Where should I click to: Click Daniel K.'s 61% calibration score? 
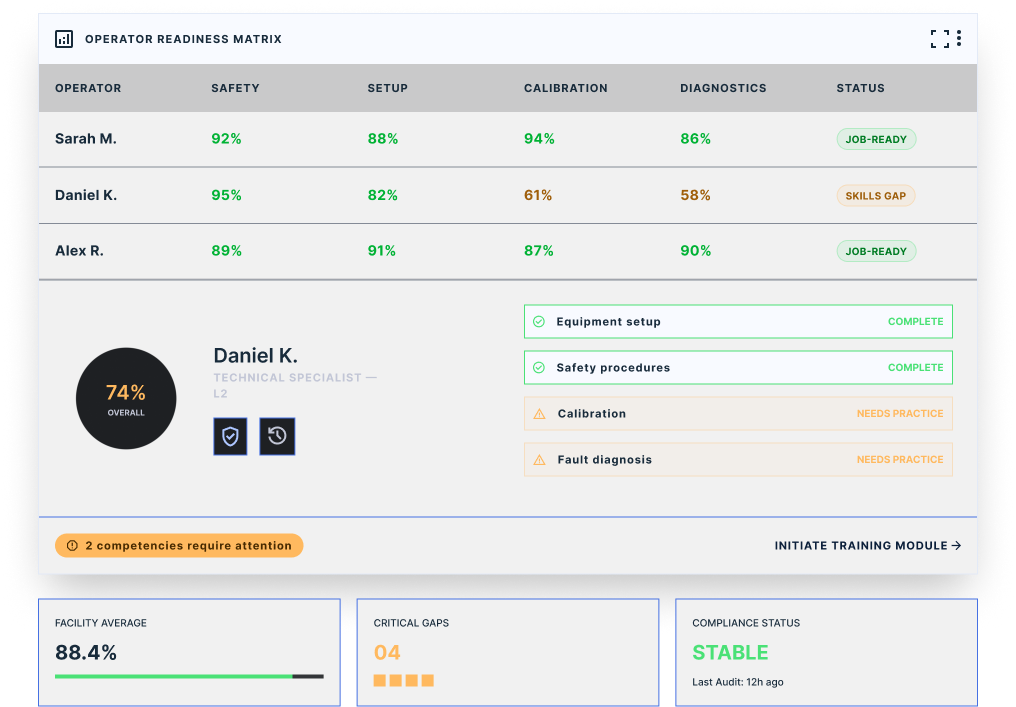(538, 195)
